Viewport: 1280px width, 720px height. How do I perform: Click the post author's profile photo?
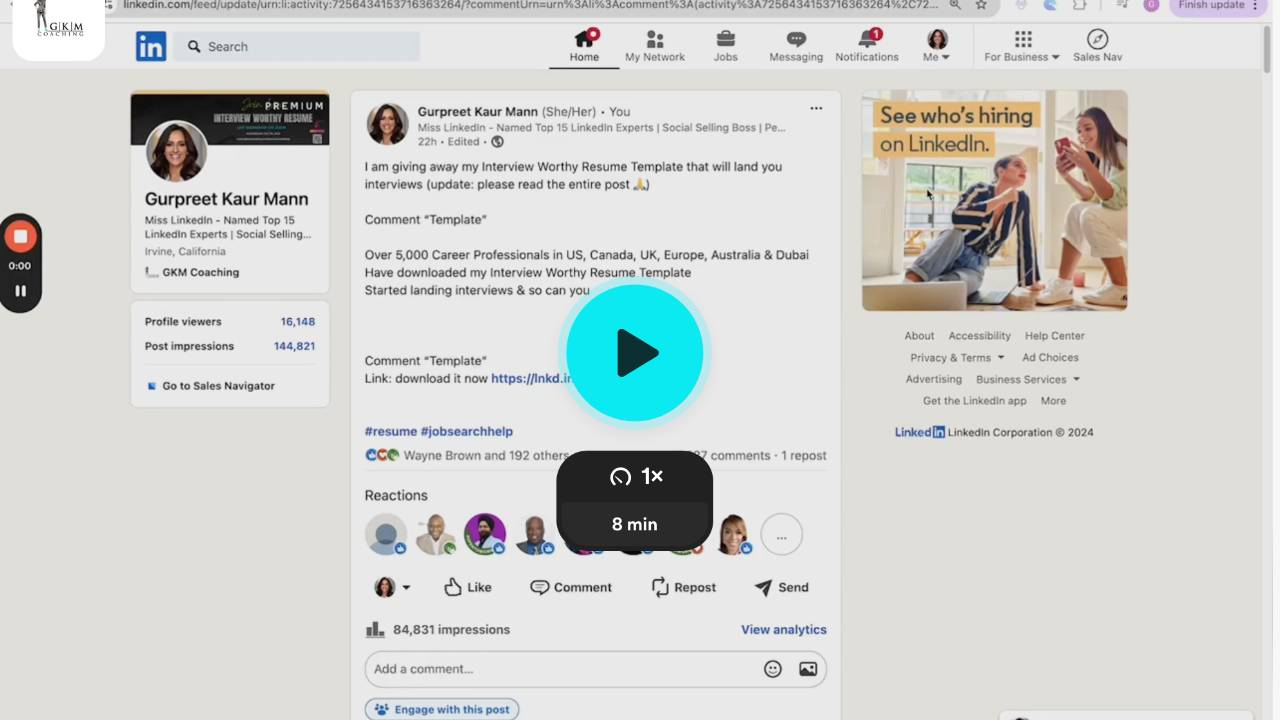point(387,124)
